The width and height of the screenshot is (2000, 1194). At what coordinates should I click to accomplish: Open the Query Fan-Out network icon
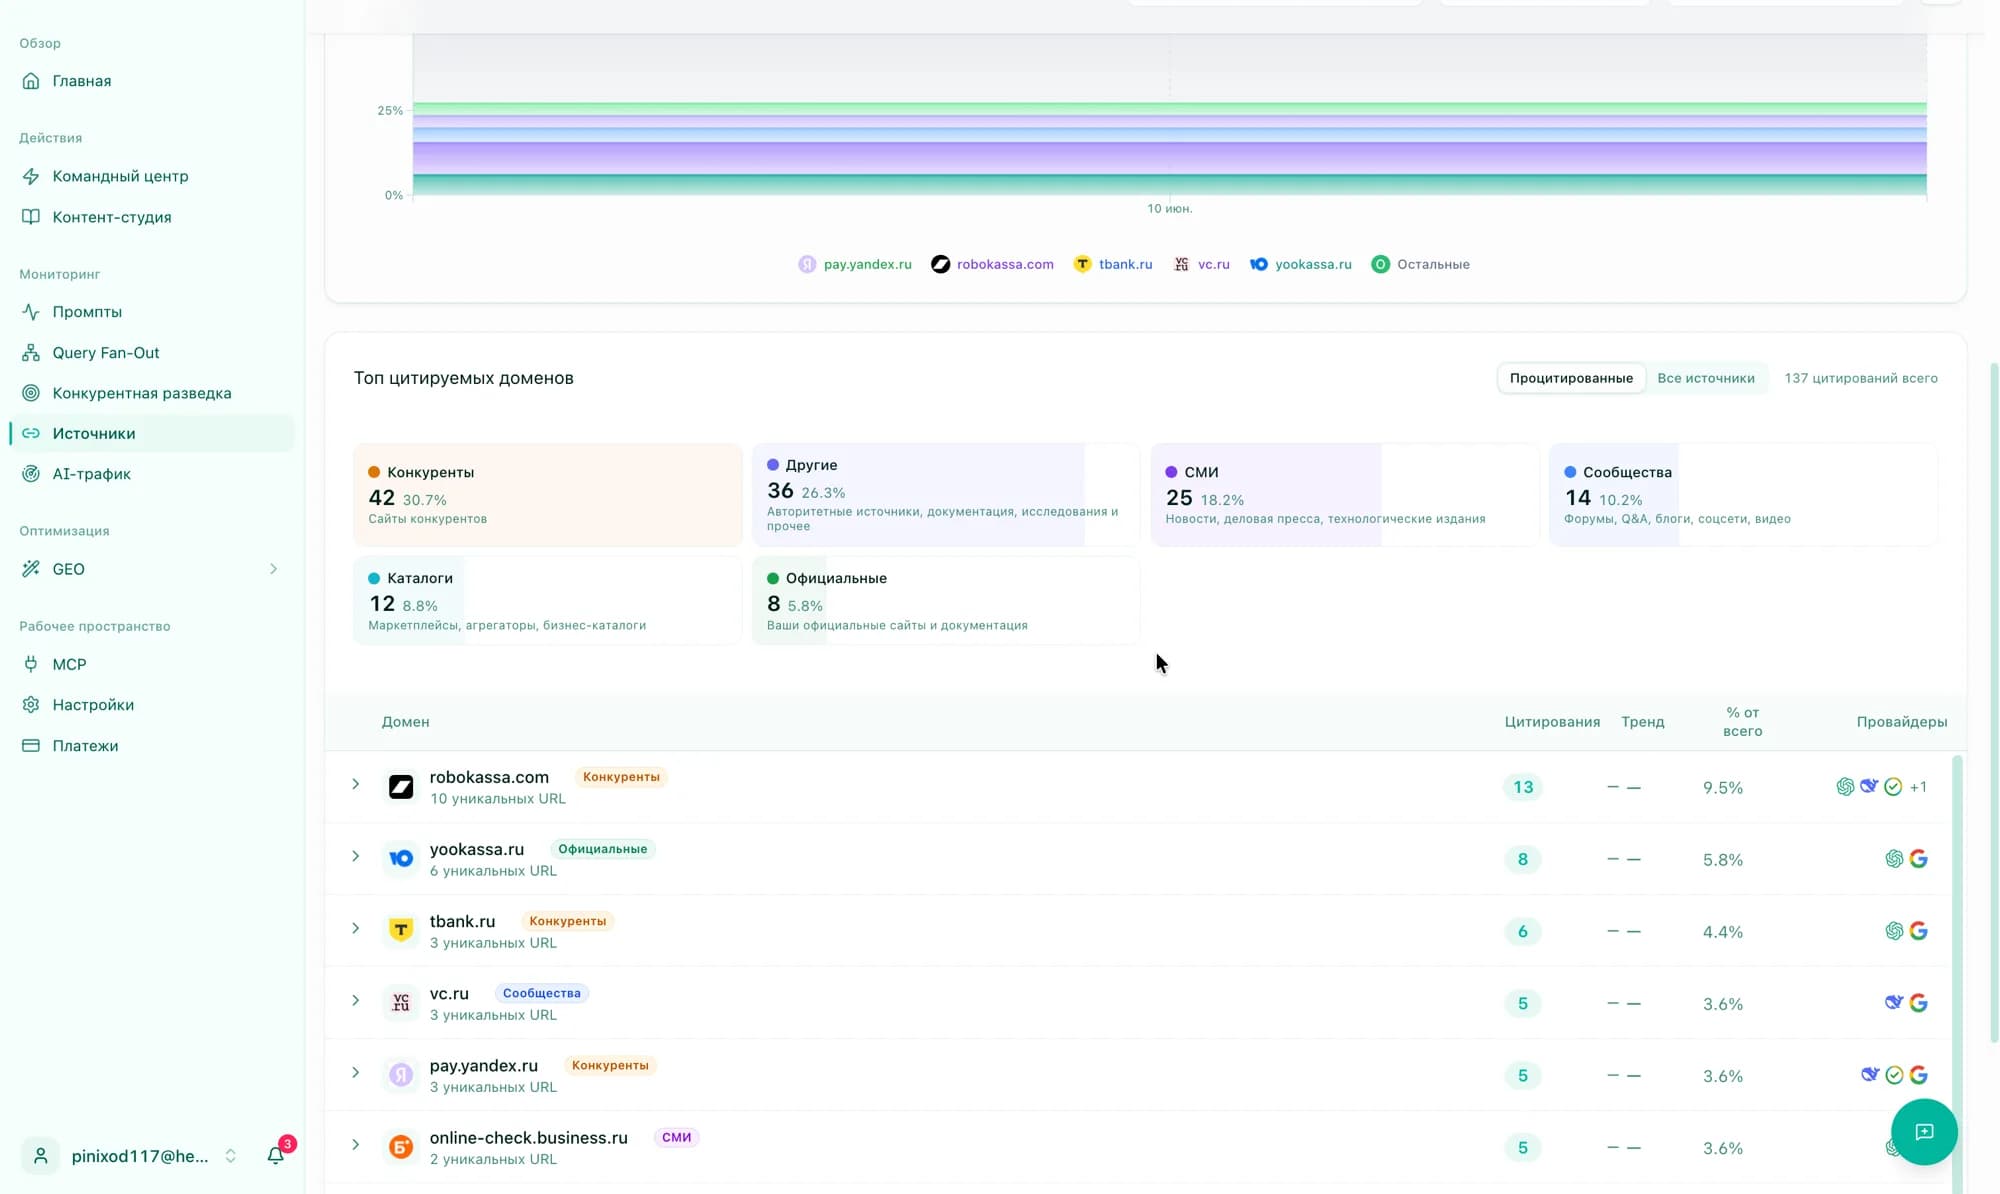[31, 353]
